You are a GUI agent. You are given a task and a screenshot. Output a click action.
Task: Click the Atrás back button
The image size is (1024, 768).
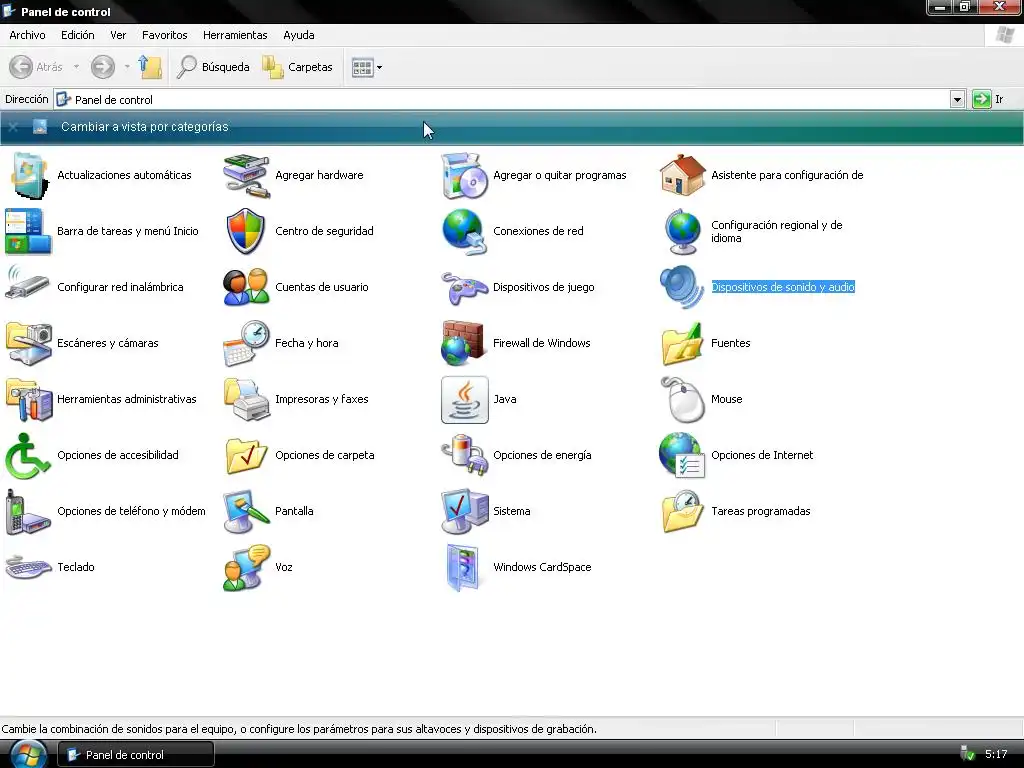[x=37, y=67]
